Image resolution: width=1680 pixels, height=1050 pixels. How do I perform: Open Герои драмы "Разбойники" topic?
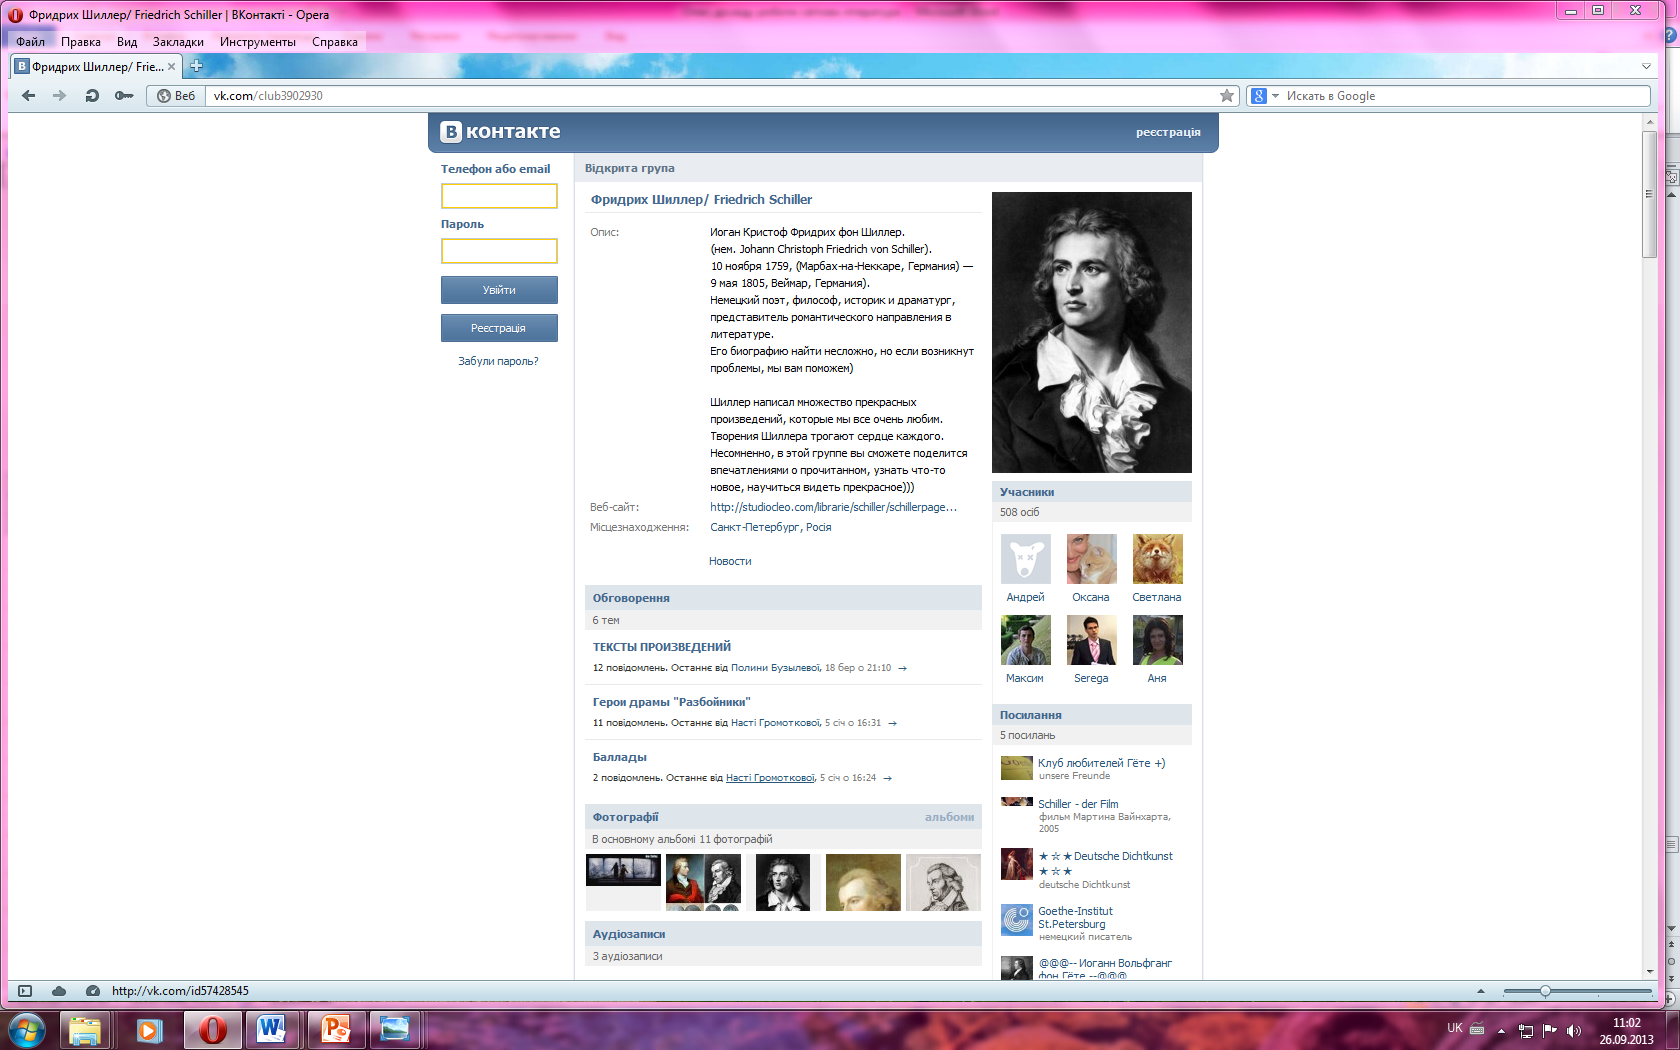coord(671,702)
